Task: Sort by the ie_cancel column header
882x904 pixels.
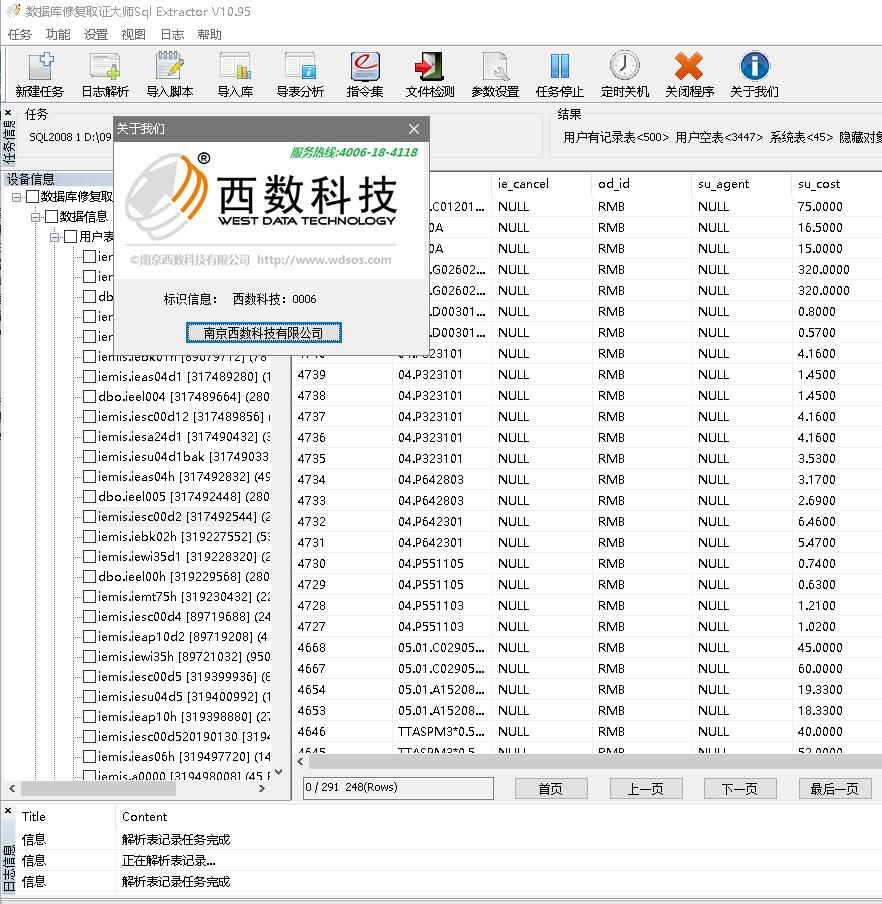Action: click(x=542, y=184)
